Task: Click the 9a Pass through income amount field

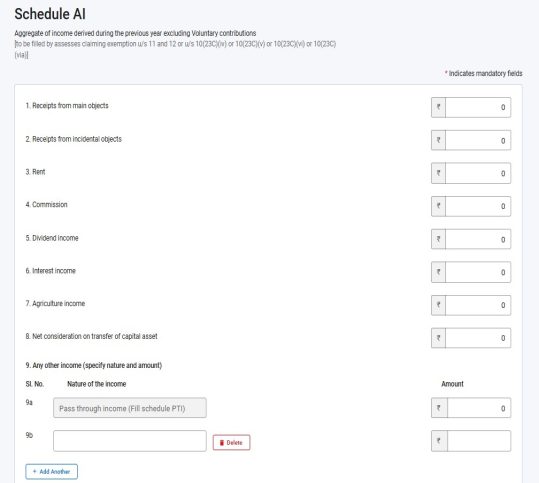Action: 479,408
